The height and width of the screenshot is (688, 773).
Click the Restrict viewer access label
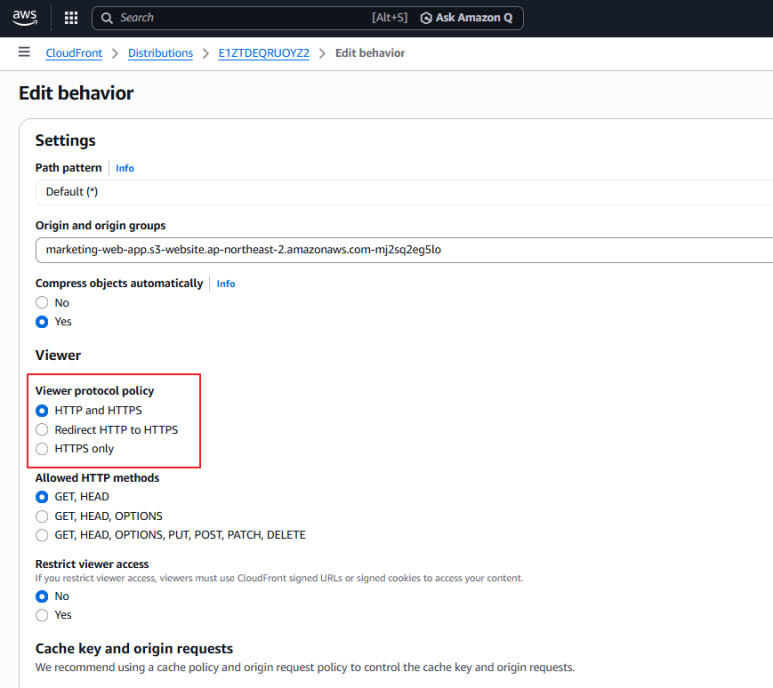[x=92, y=564]
